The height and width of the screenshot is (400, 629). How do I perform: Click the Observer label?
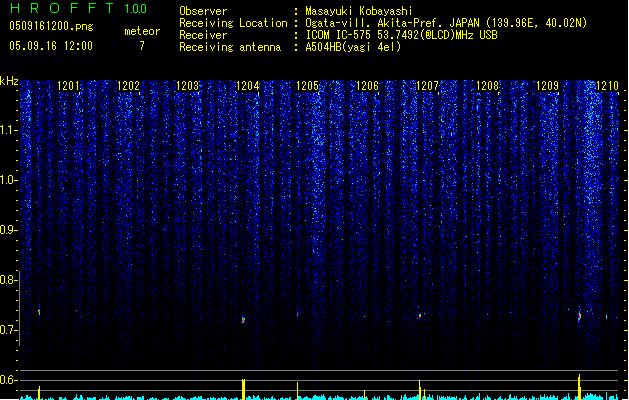(203, 11)
